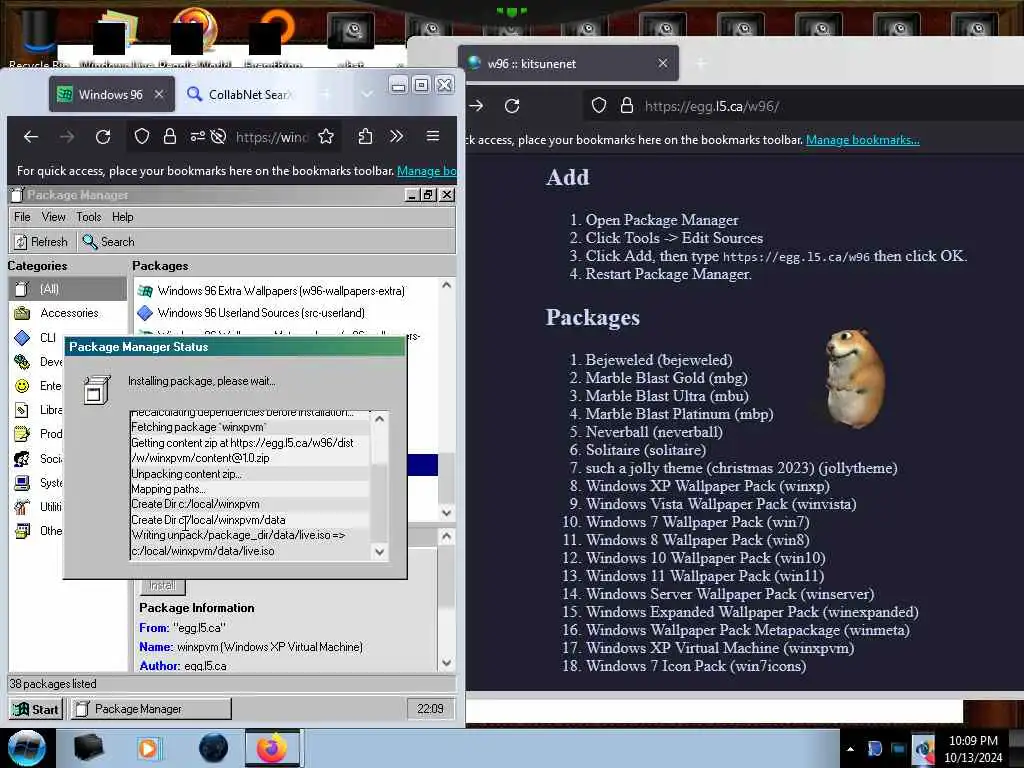Image resolution: width=1024 pixels, height=768 pixels.
Task: Go forward in the kitsunenet browser window
Action: click(x=476, y=106)
